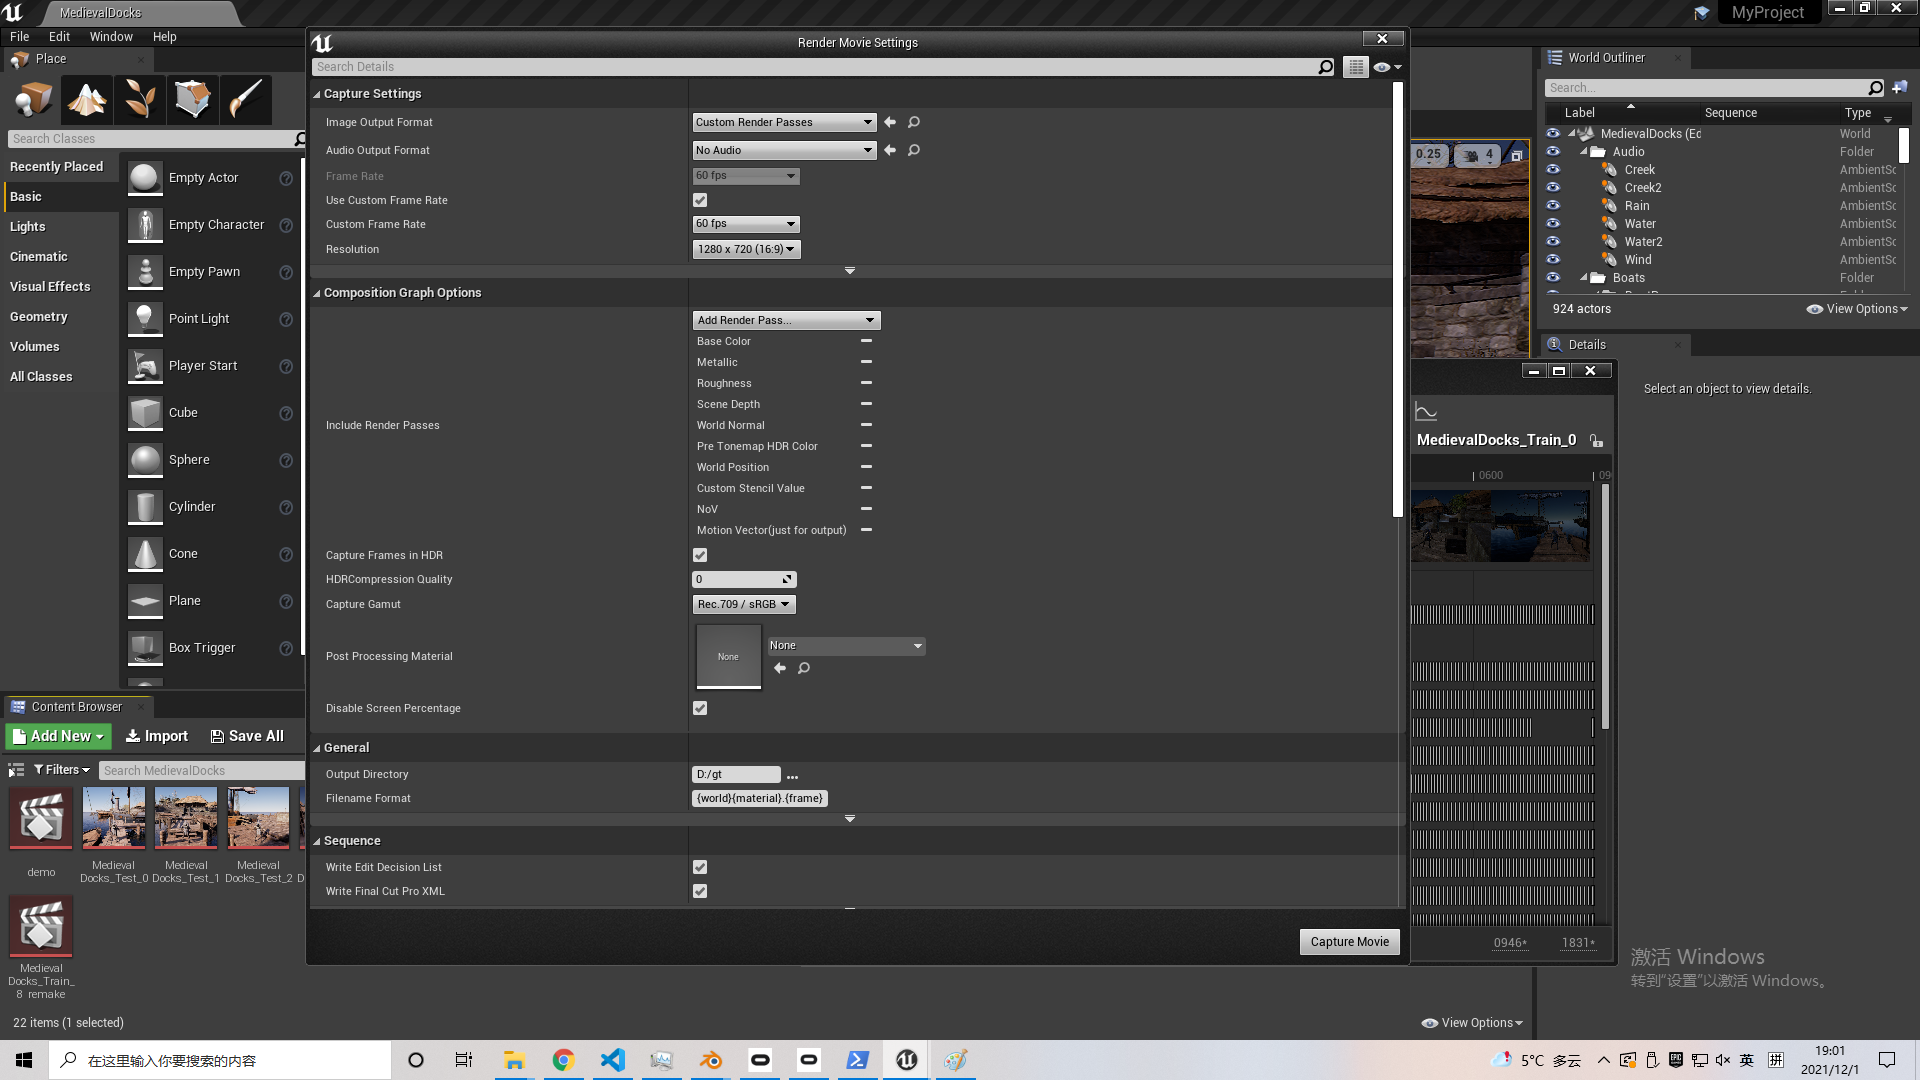Select the Mesh Paint brush icon
The width and height of the screenshot is (1920, 1080).
245,99
